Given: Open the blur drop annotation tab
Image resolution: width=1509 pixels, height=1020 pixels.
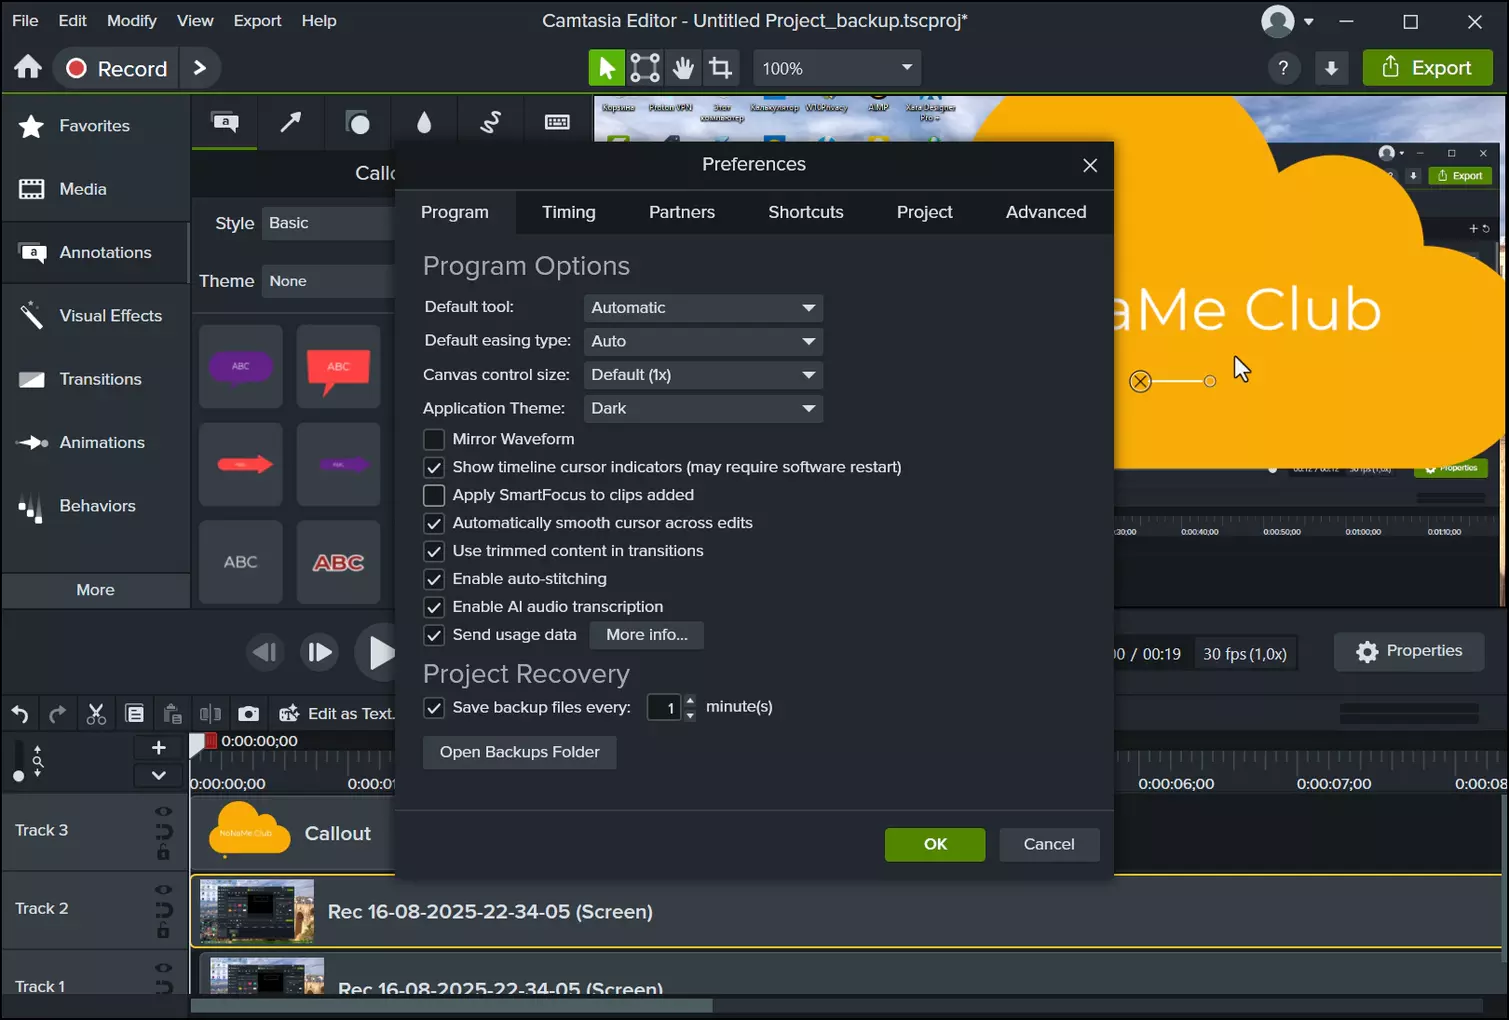Looking at the screenshot, I should 424,123.
